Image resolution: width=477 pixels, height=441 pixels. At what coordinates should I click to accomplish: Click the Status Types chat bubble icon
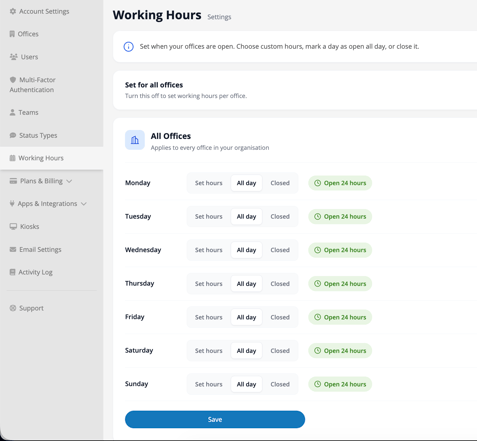[13, 135]
